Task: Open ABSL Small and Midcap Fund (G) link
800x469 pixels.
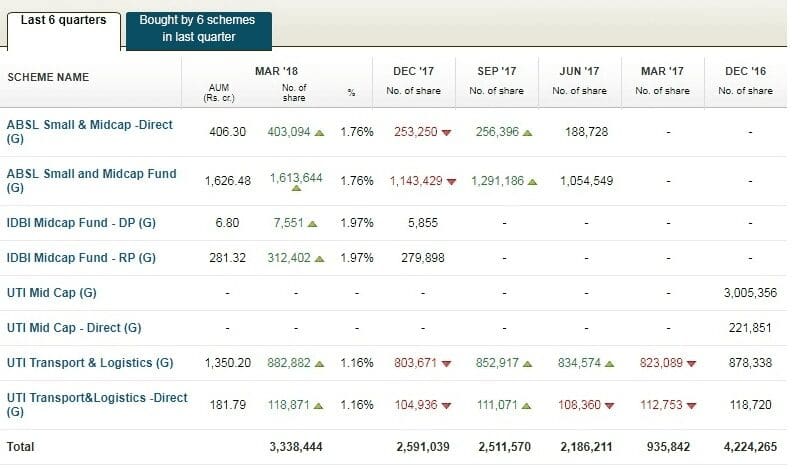Action: pyautogui.click(x=92, y=180)
